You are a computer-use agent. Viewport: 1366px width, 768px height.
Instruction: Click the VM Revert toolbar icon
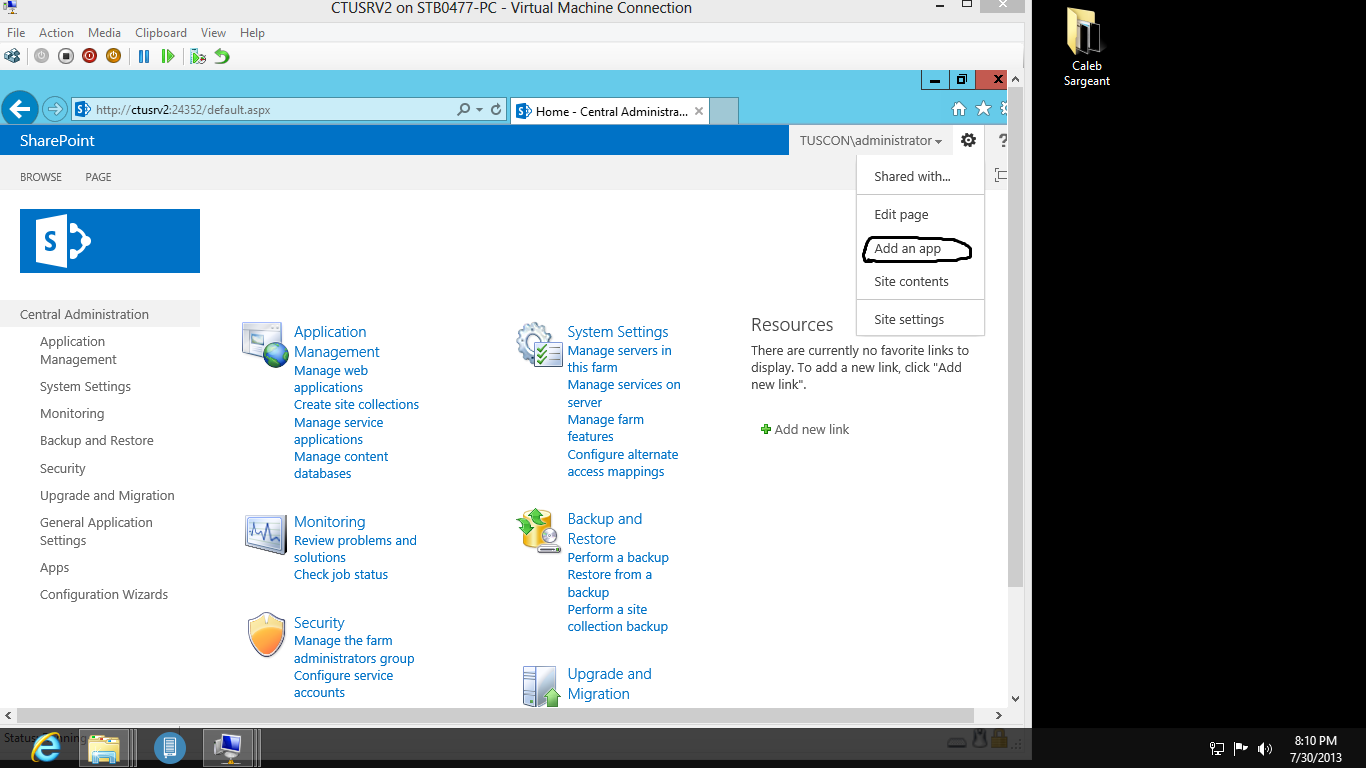[222, 56]
